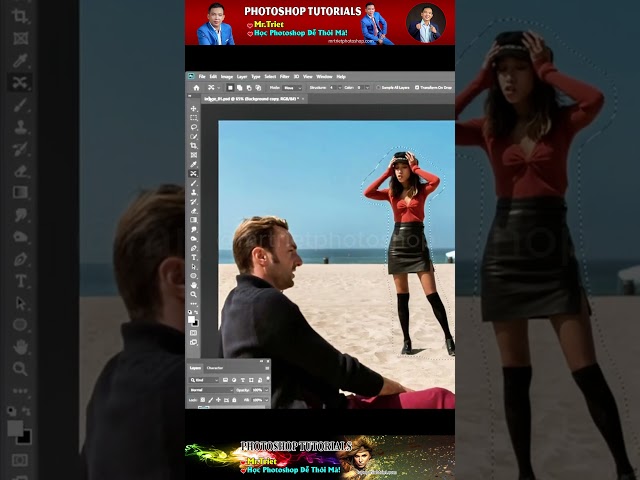This screenshot has height=480, width=640.
Task: Select the Rectangular Marquee tool
Action: pyautogui.click(x=193, y=118)
